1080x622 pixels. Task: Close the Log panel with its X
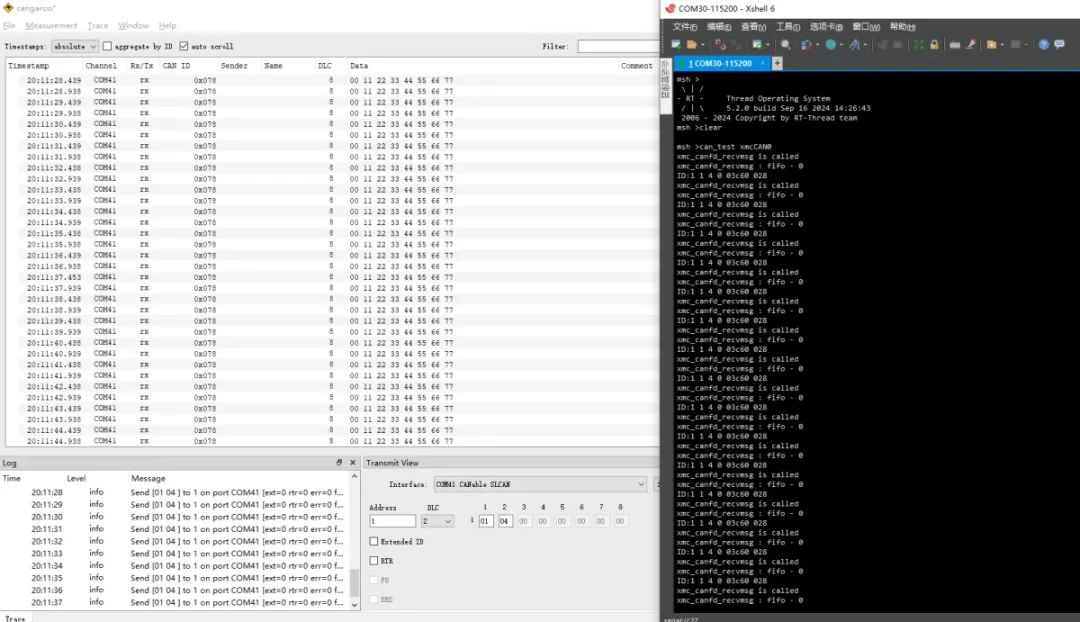tap(353, 463)
